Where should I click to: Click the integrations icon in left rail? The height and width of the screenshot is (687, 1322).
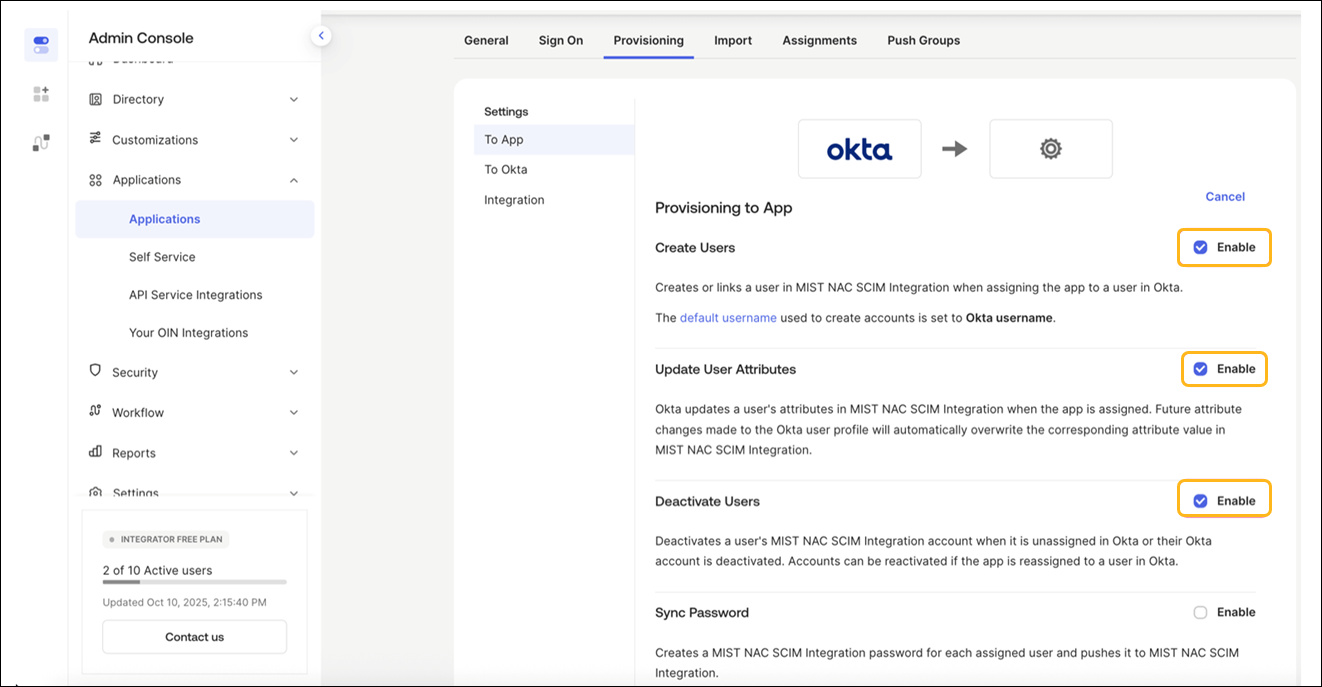pyautogui.click(x=41, y=143)
